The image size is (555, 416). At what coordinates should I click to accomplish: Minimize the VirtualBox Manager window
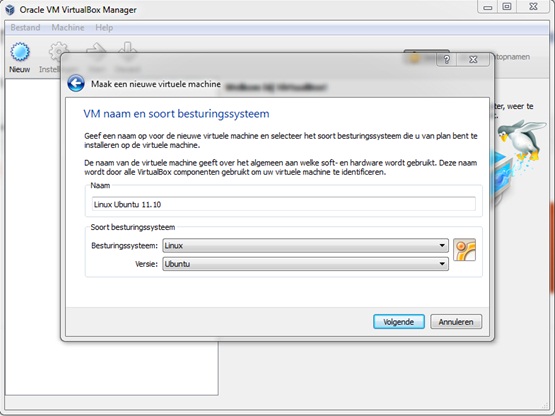click(488, 7)
